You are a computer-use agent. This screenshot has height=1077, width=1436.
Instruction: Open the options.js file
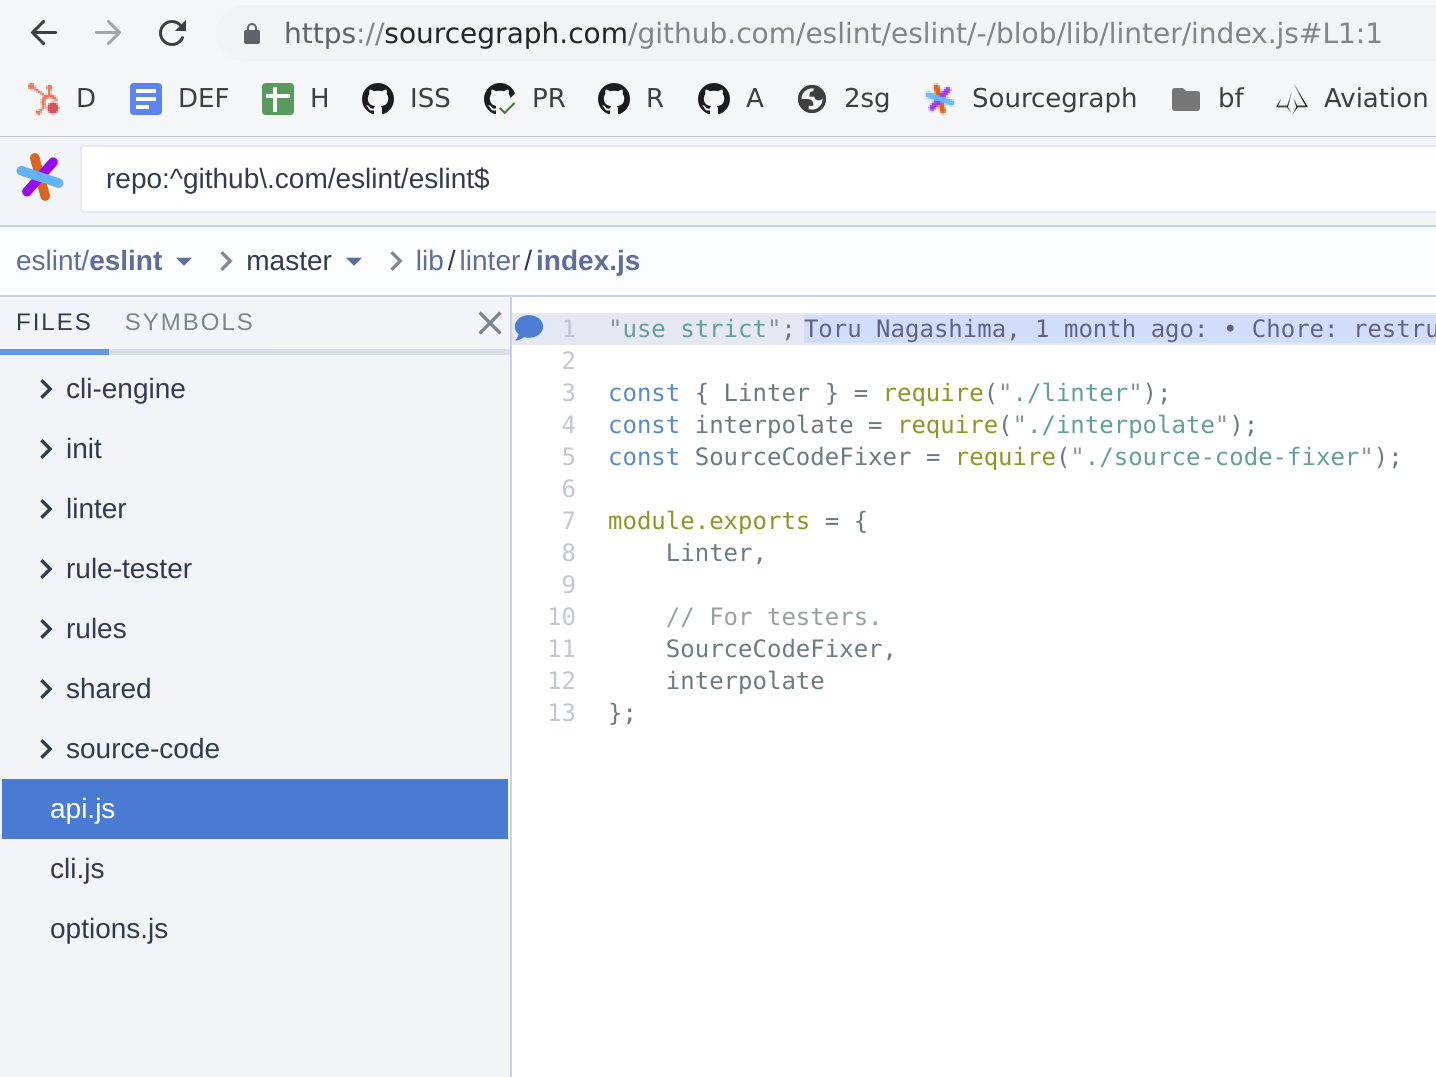tap(255, 929)
